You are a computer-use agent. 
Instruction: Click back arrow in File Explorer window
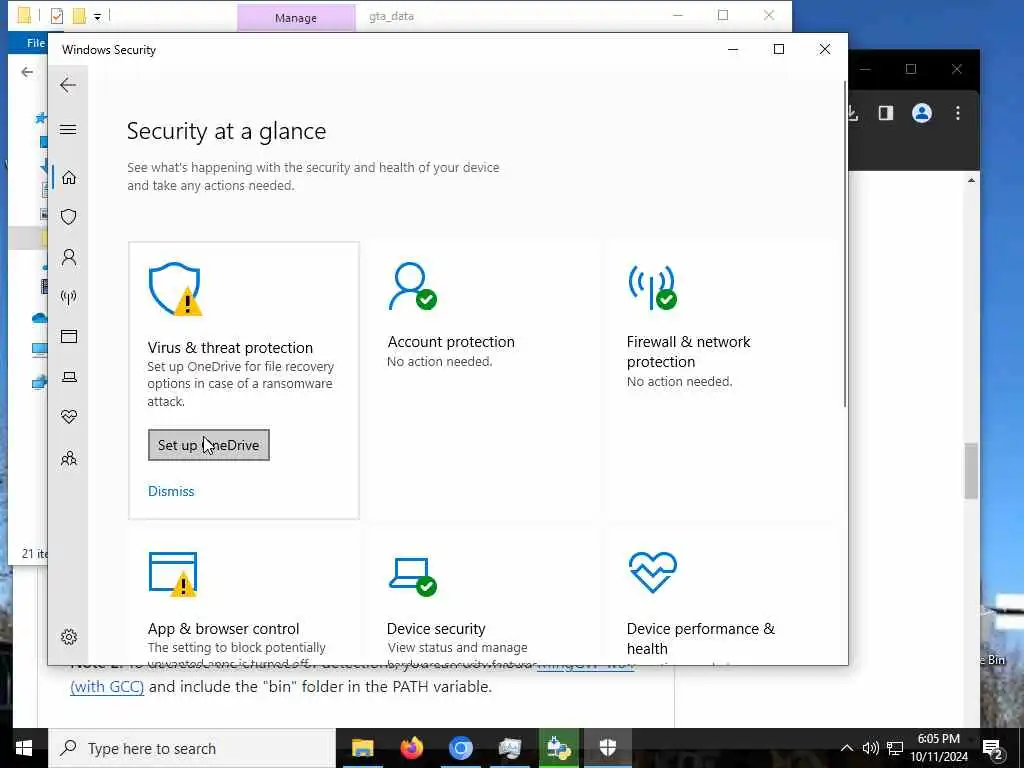point(27,72)
